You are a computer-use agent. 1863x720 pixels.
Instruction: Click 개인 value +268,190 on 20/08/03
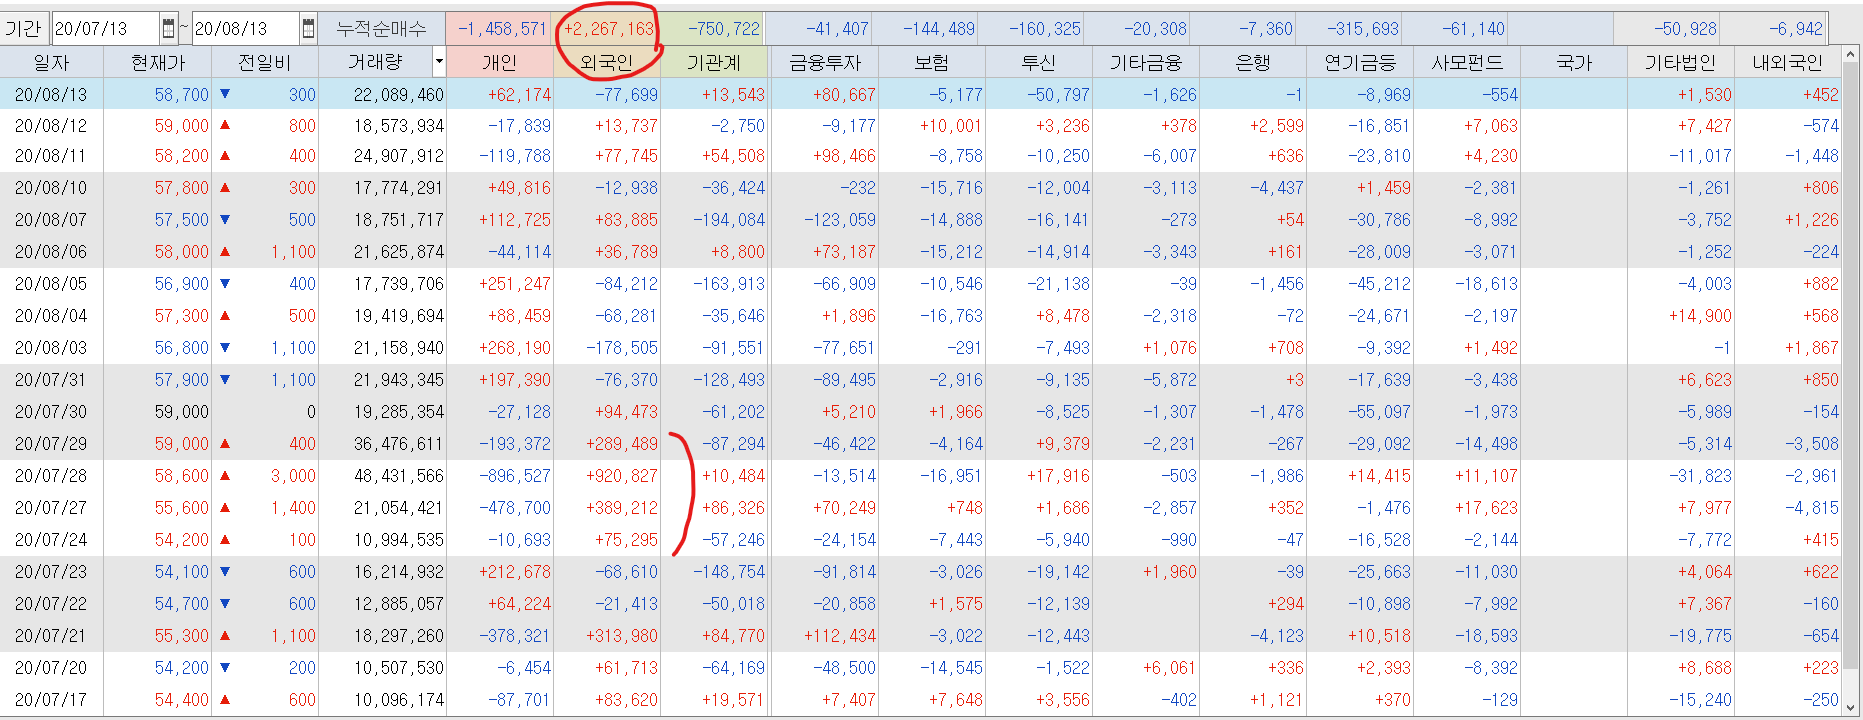point(515,348)
